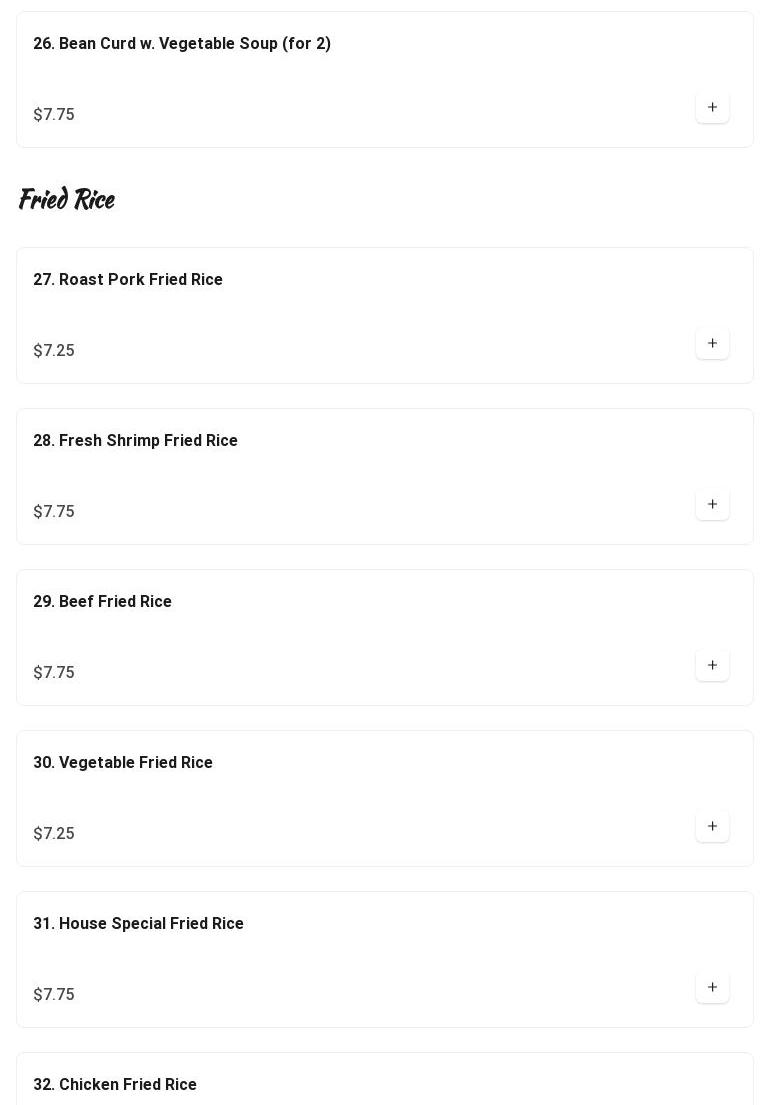Click the $7.75 price of Bean Curd Soup
The width and height of the screenshot is (770, 1105).
click(x=54, y=114)
